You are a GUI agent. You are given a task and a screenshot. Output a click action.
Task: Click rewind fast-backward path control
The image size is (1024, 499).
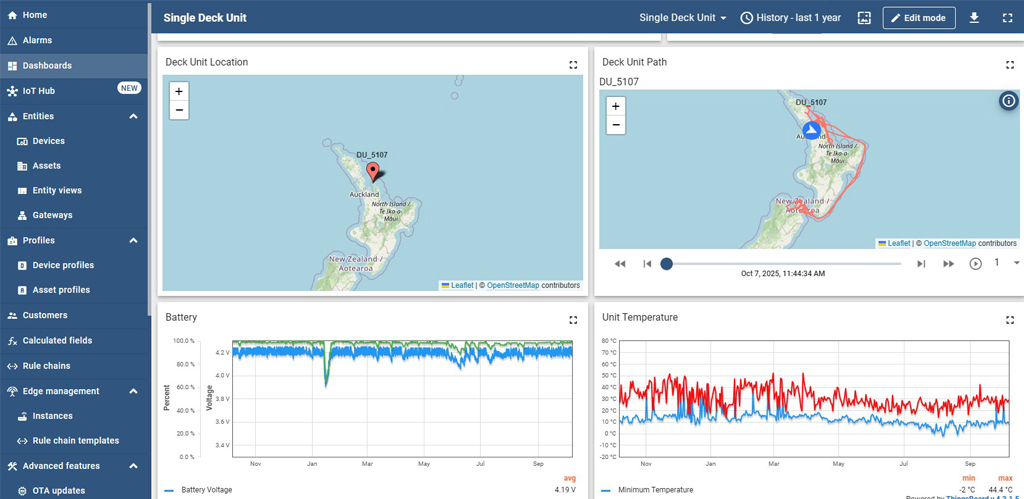click(620, 264)
